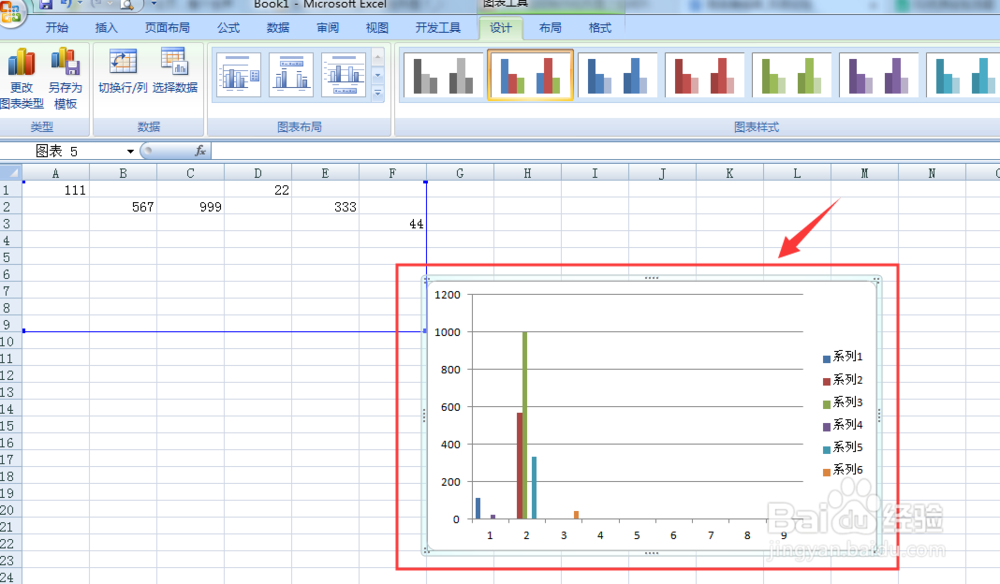Apply the purple chart style
1000x584 pixels.
(x=878, y=76)
